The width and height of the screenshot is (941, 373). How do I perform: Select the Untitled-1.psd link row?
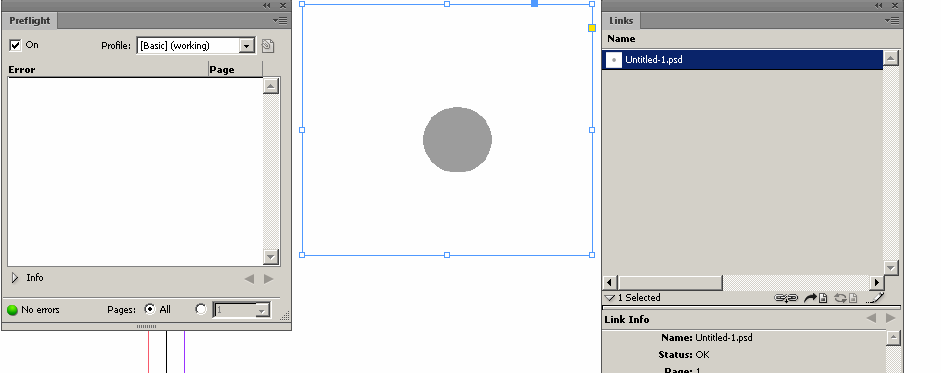coord(742,60)
